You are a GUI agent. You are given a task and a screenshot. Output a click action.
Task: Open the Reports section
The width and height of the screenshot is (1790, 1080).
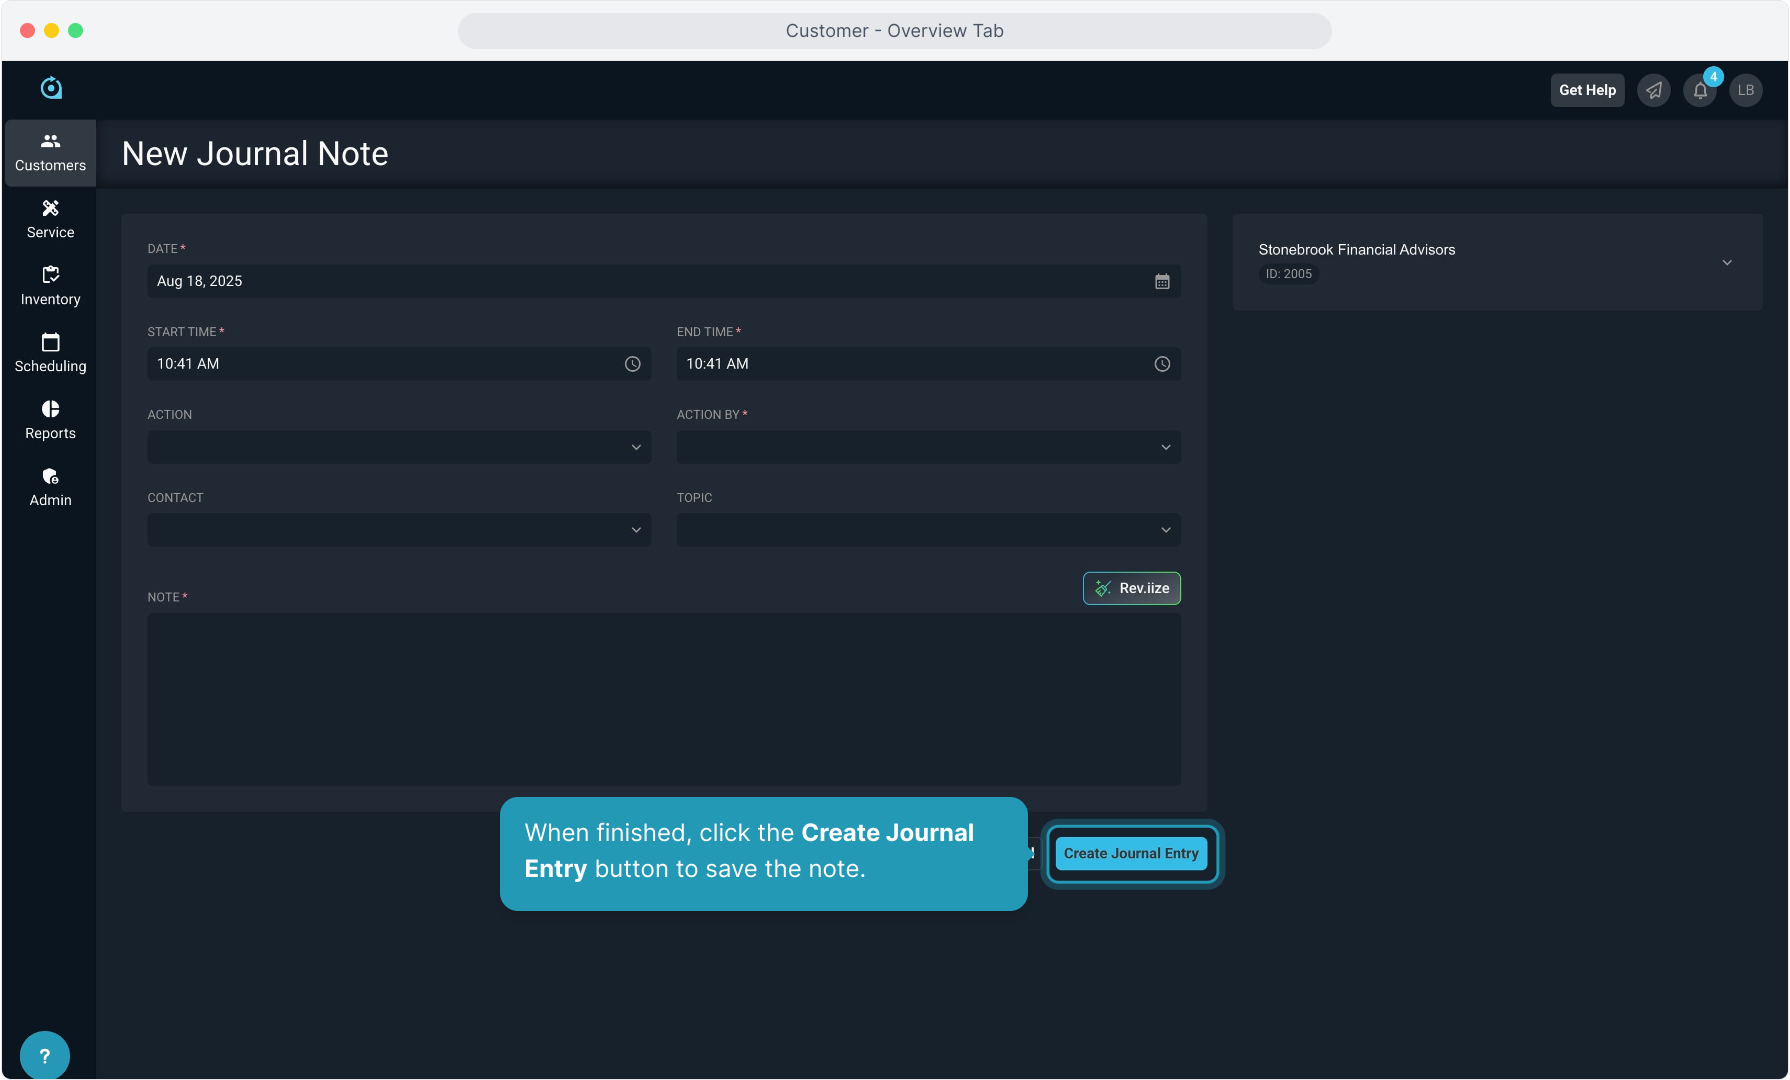click(x=50, y=420)
